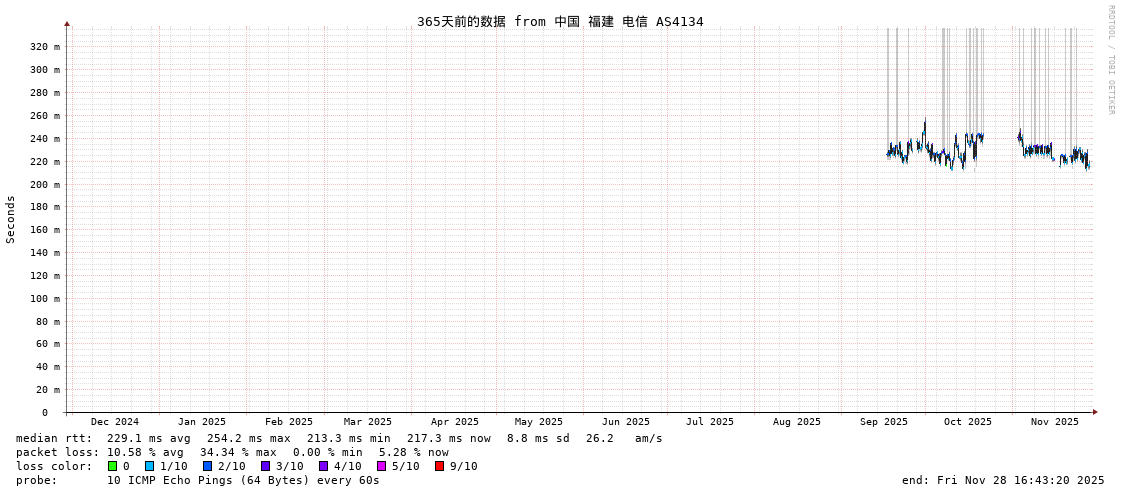Click the Apr 2025 x-axis label

[455, 422]
